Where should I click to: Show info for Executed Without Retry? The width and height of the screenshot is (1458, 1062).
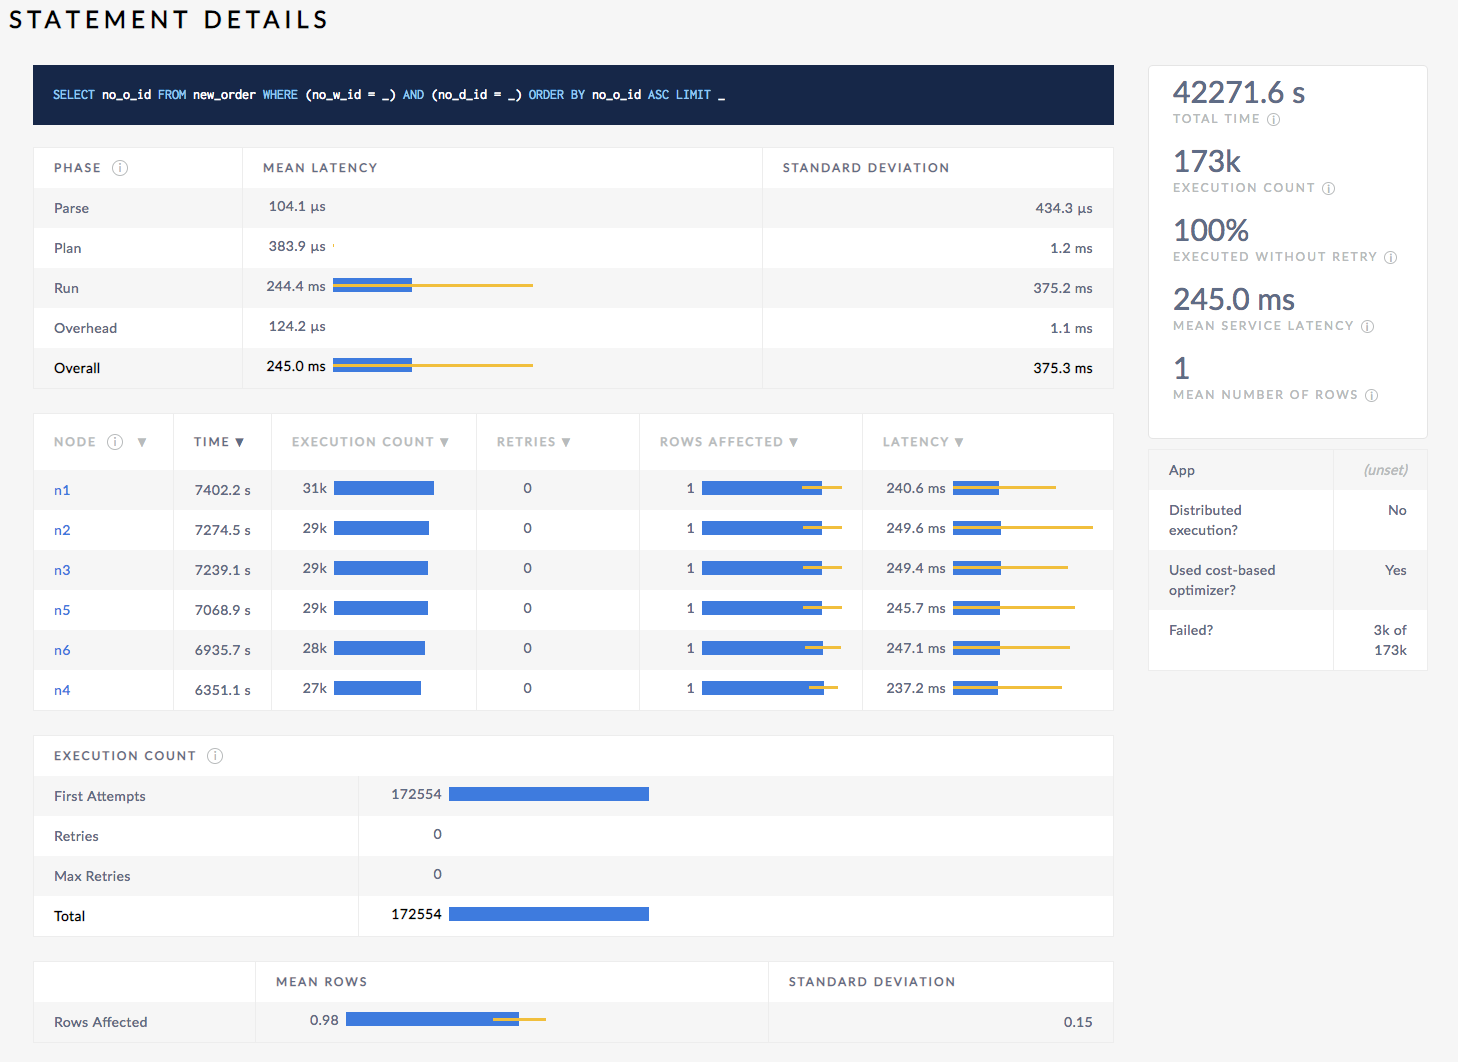pyautogui.click(x=1391, y=257)
